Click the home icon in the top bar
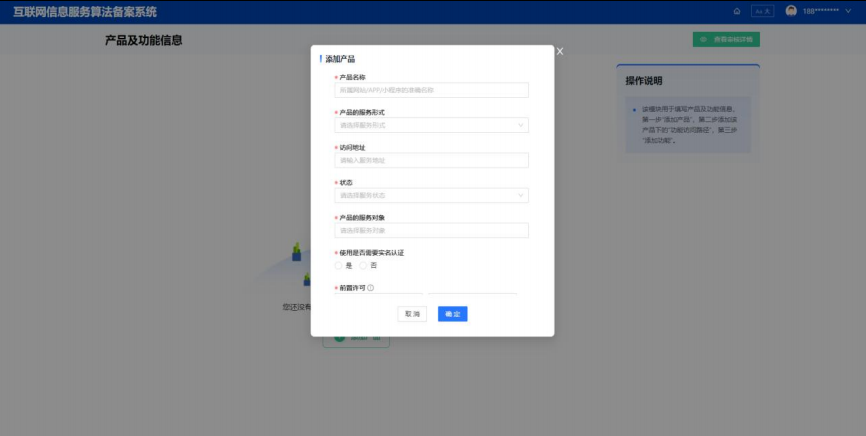Screen dimensions: 866x436 [x=737, y=11]
